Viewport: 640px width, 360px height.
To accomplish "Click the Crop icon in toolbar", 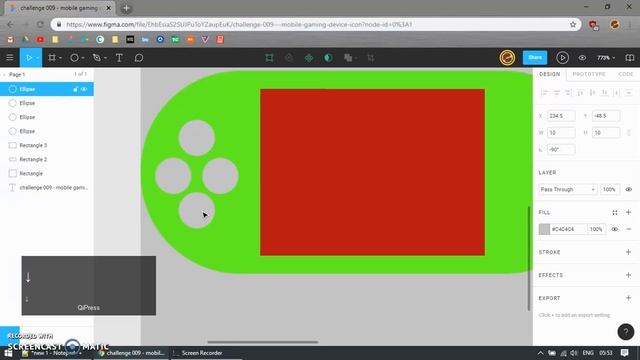I will (x=371, y=58).
